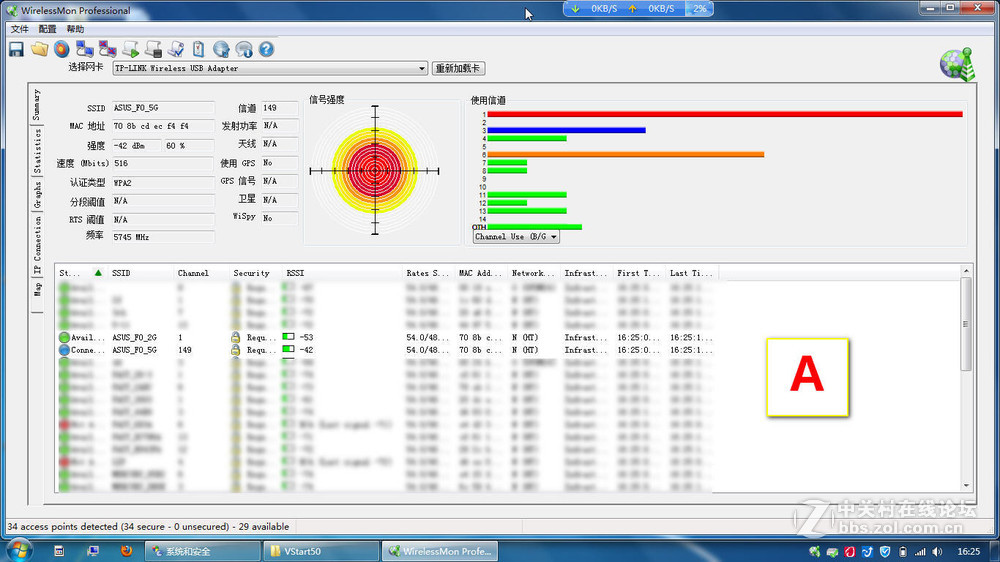Click the Save (floppy disk) toolbar icon
Viewport: 1000px width, 562px height.
click(16, 49)
